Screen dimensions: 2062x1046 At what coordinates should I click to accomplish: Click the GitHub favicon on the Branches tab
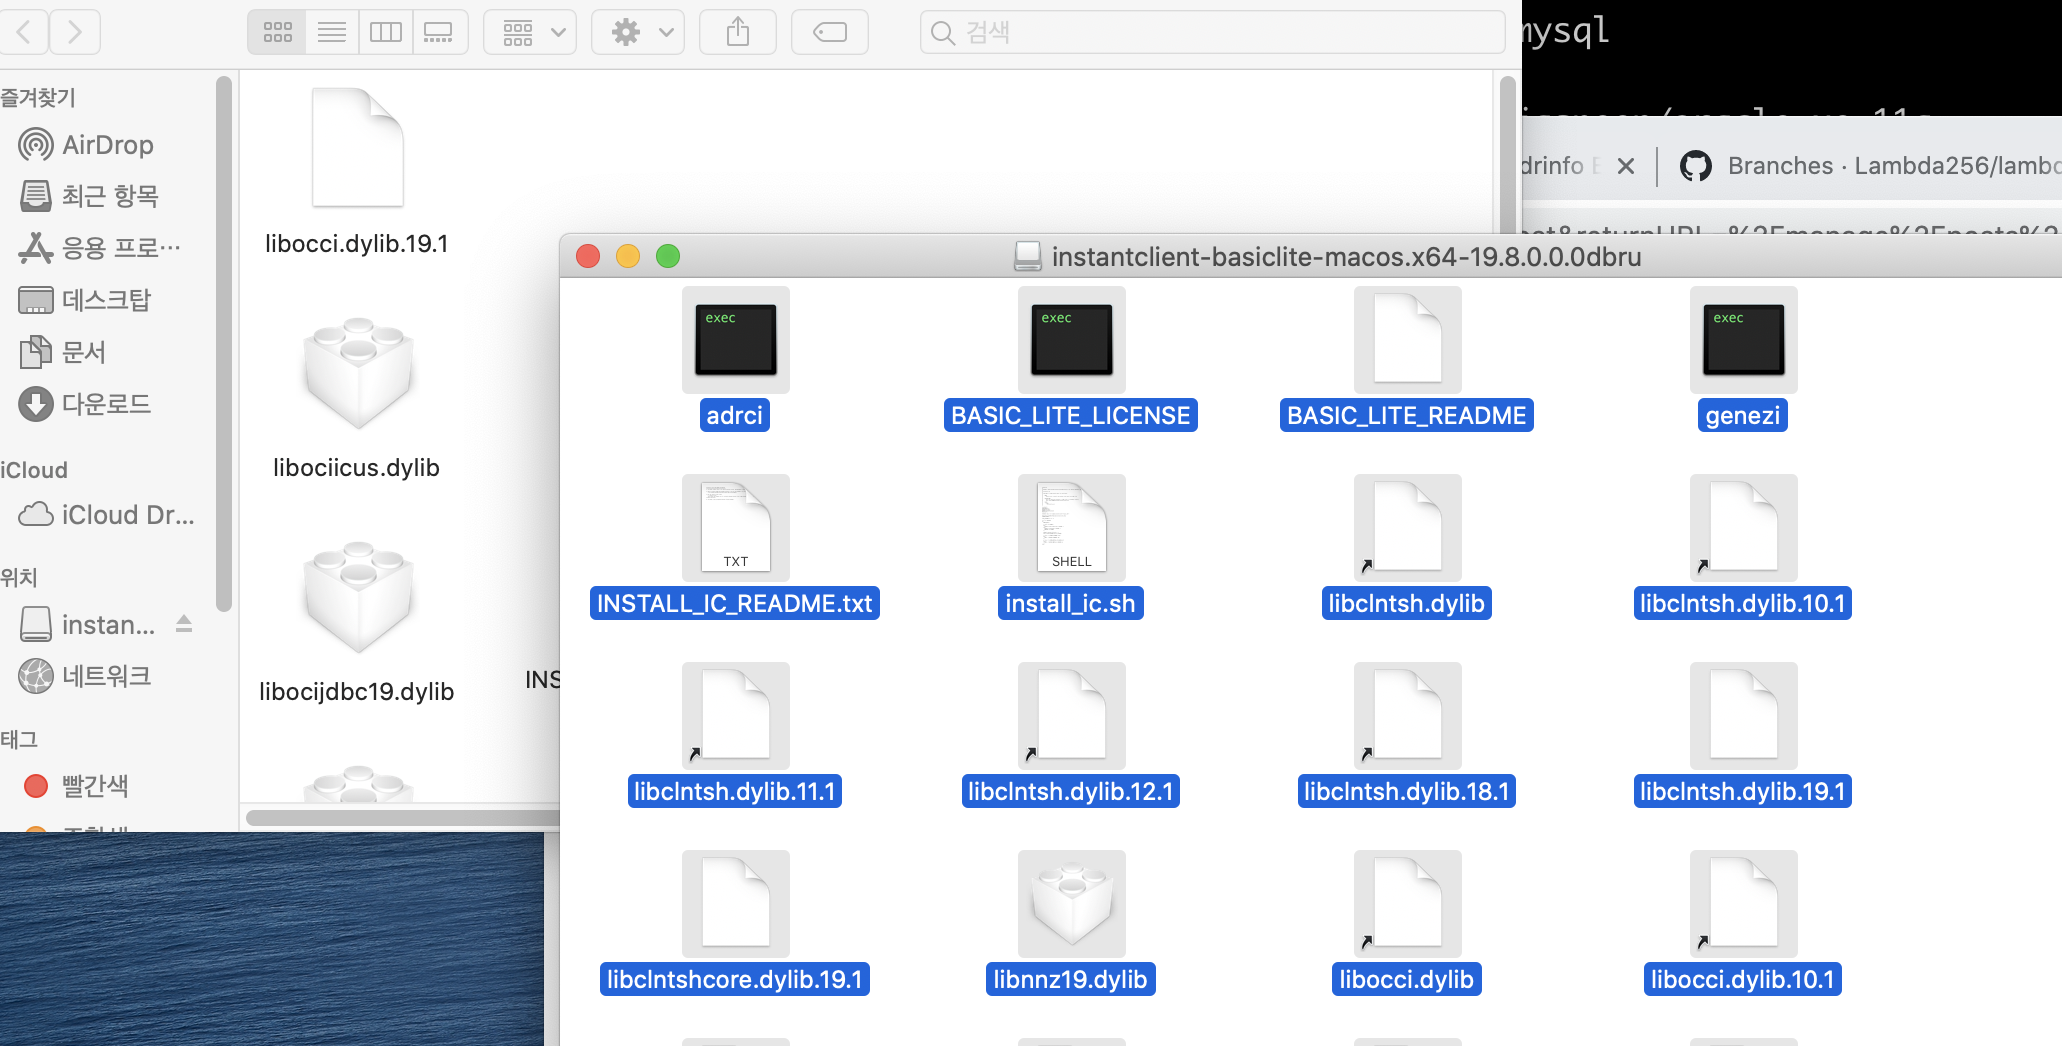pos(1696,166)
